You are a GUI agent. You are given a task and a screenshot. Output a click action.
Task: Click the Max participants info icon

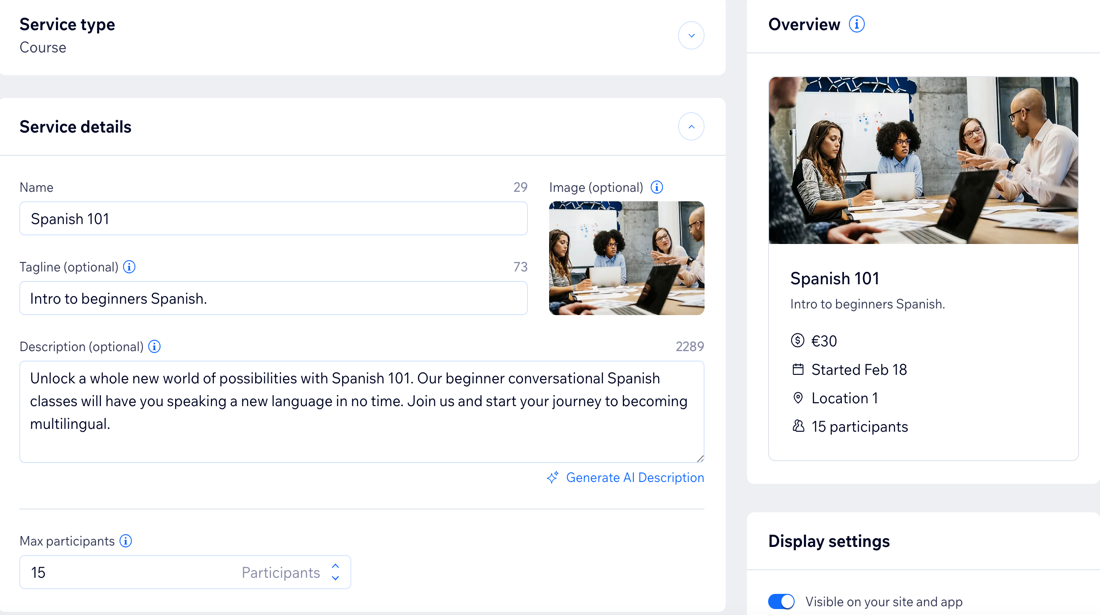tap(126, 541)
